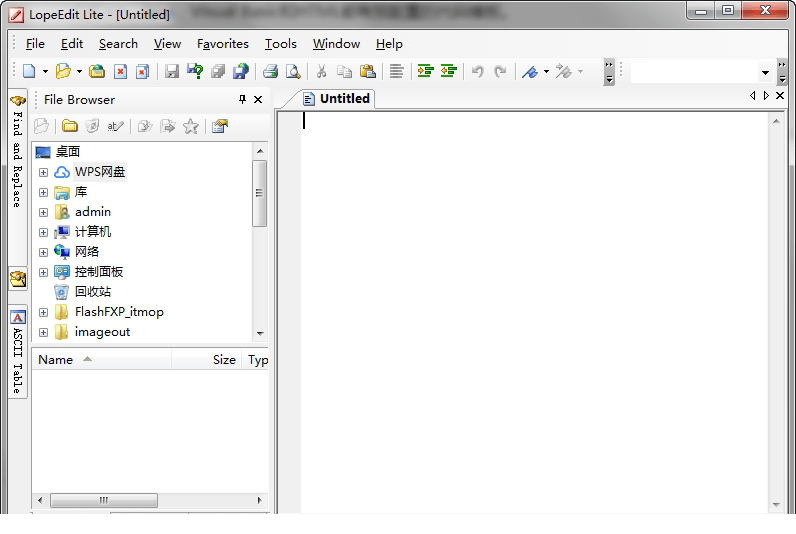Click the Print icon
The width and height of the screenshot is (796, 534).
(x=270, y=72)
